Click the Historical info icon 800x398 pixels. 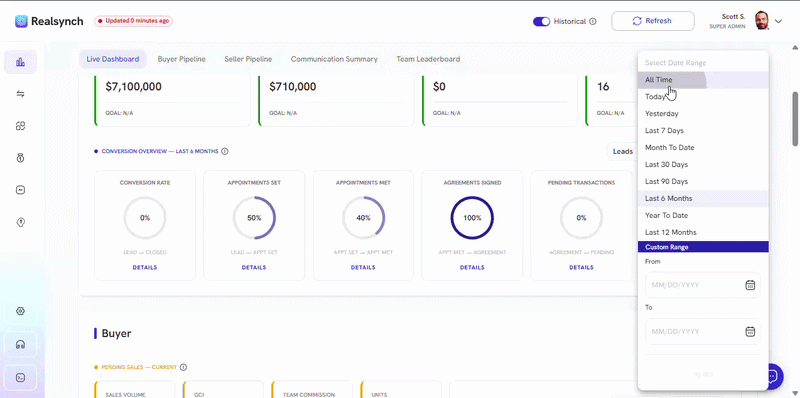(592, 21)
